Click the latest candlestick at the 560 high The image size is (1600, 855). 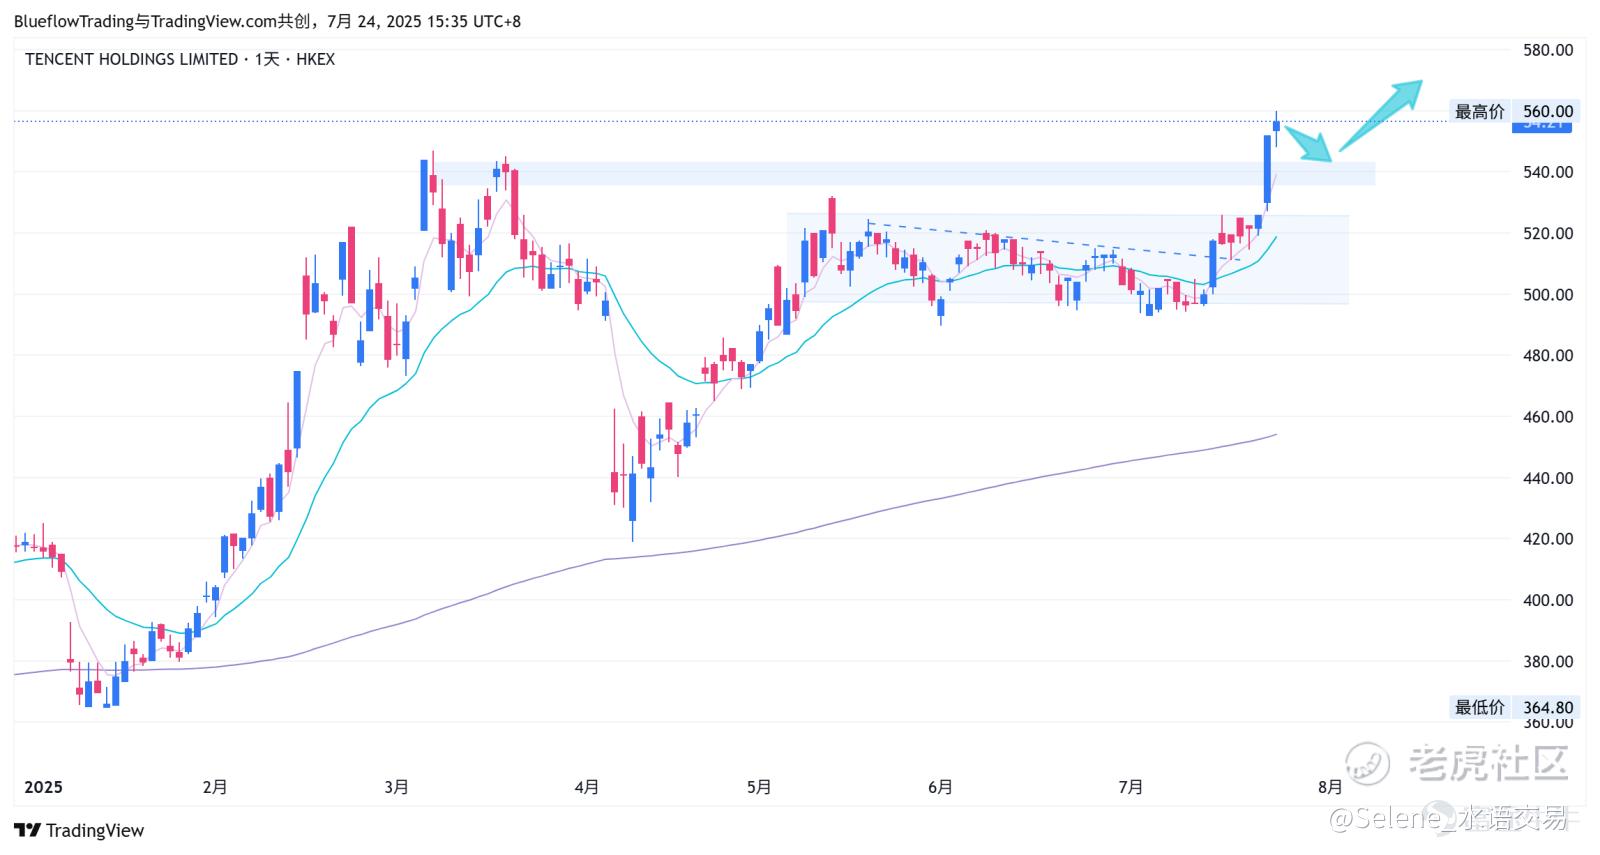tap(1276, 125)
